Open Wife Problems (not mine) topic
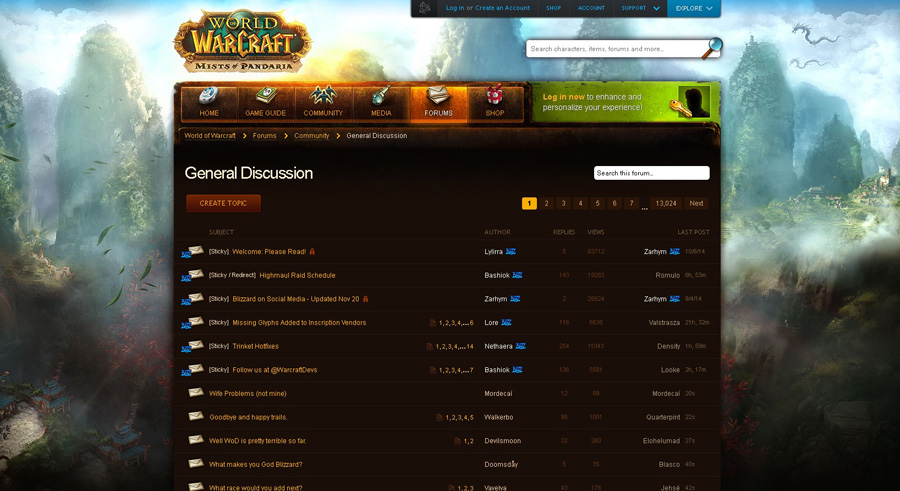This screenshot has width=900, height=491. (248, 393)
